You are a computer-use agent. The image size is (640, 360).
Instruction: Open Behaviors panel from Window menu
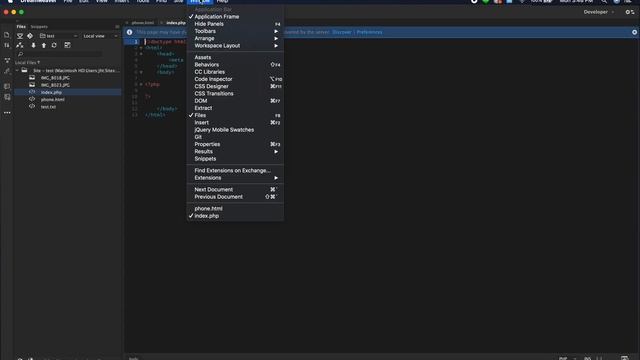236,64
